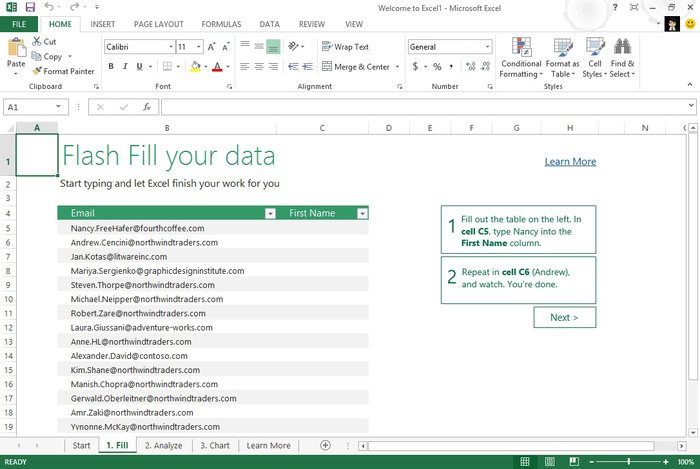Switch to the 2. Analyze sheet tab
Image resolution: width=700 pixels, height=469 pixels.
coord(162,445)
